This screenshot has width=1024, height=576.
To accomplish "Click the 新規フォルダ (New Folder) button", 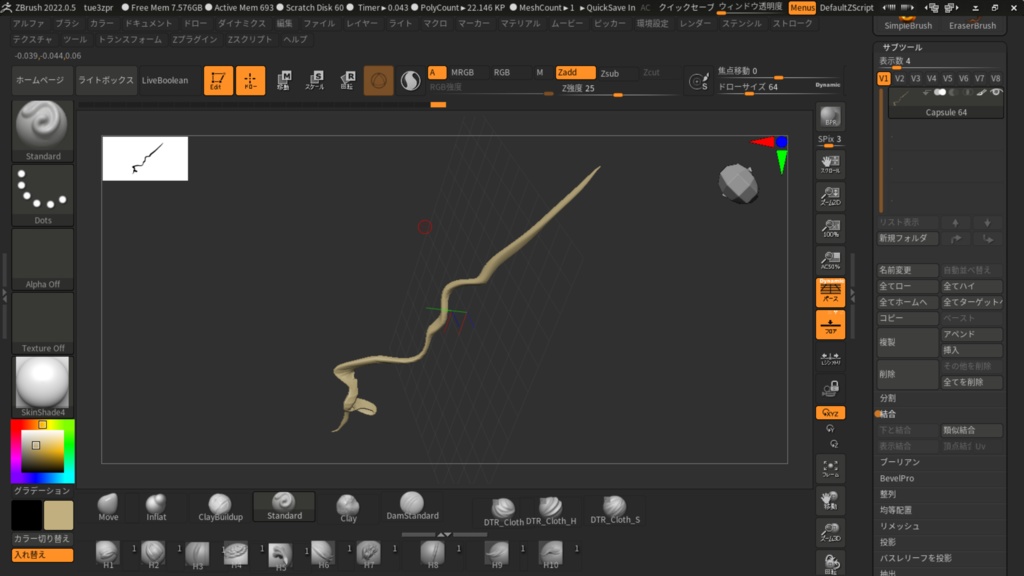I will 907,238.
